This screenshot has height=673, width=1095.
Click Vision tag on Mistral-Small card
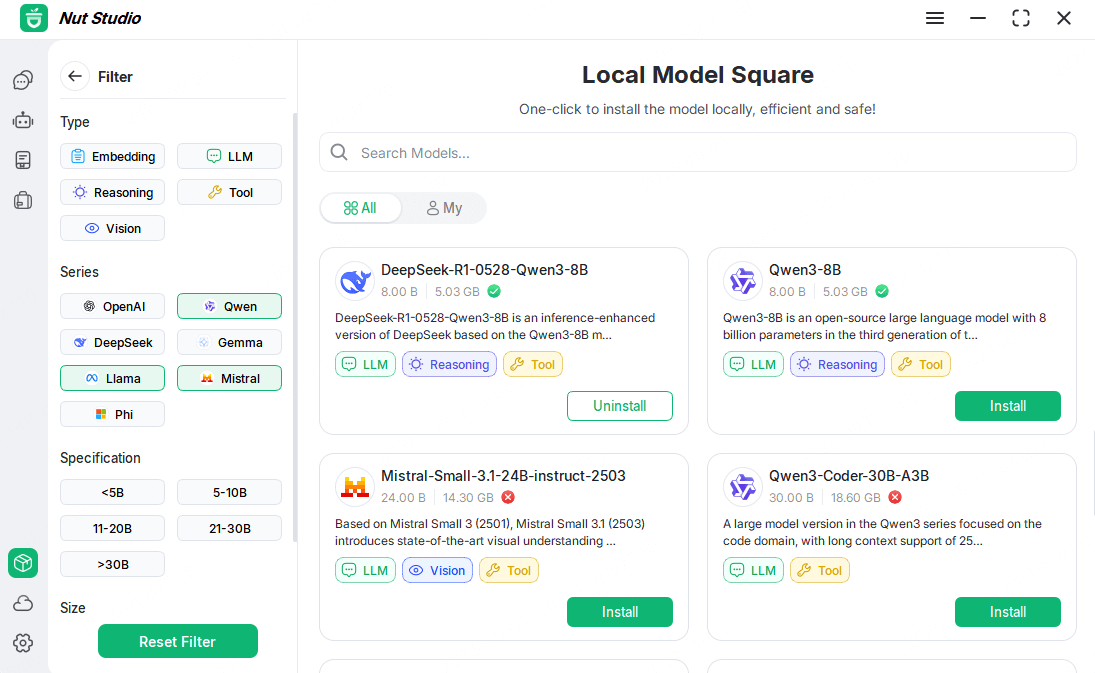coord(437,570)
